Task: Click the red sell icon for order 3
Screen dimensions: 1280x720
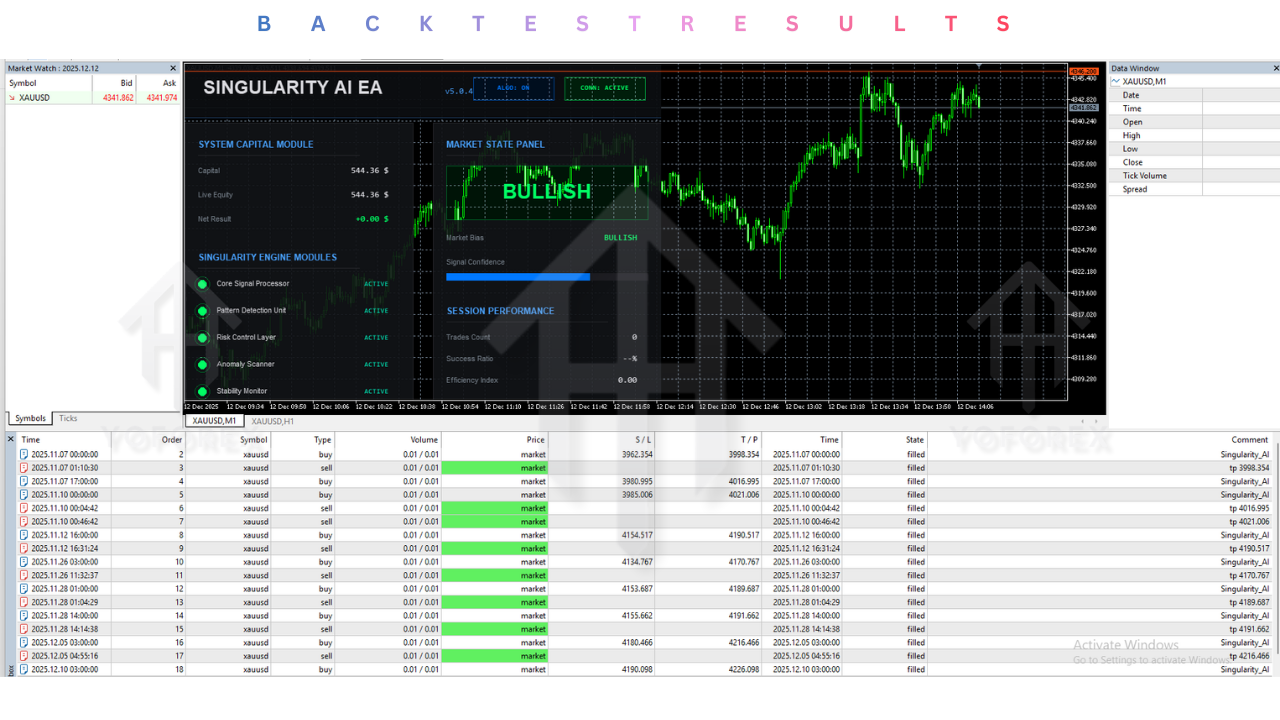Action: 24,468
